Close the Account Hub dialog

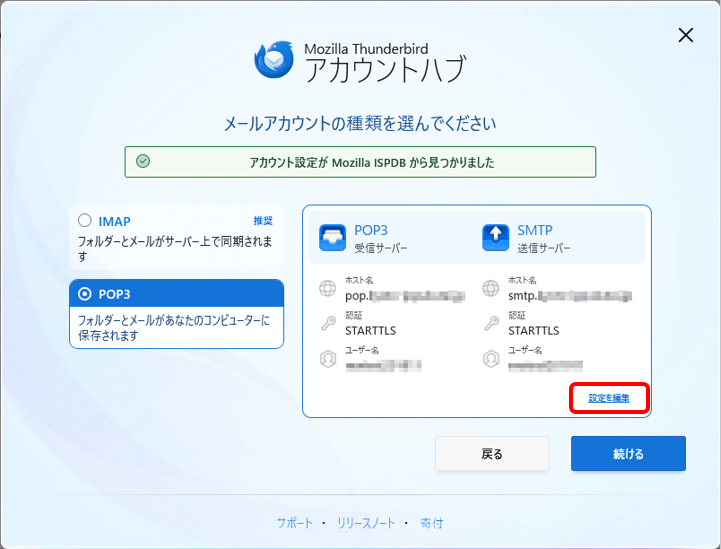click(686, 35)
